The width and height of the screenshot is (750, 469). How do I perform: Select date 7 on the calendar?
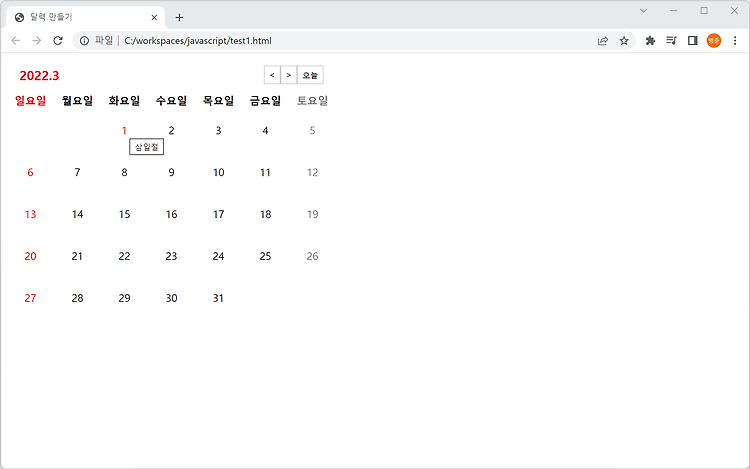[x=77, y=173]
